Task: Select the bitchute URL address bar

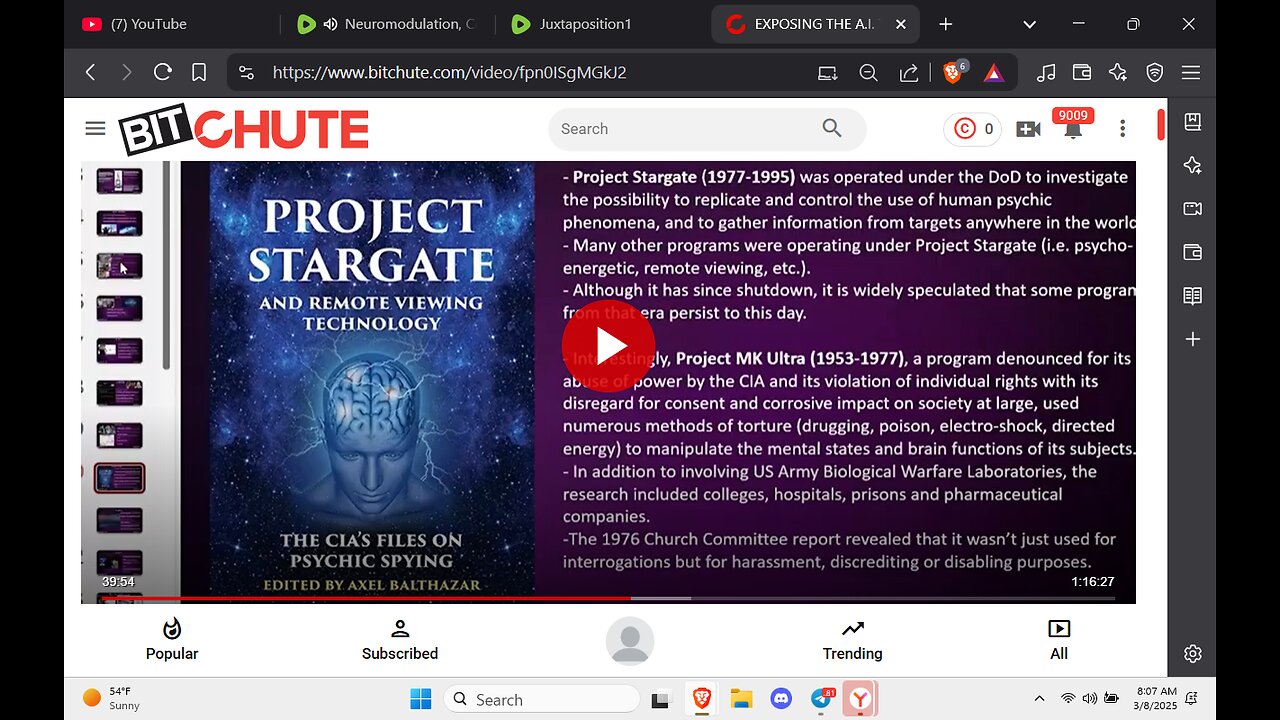Action: click(x=450, y=72)
